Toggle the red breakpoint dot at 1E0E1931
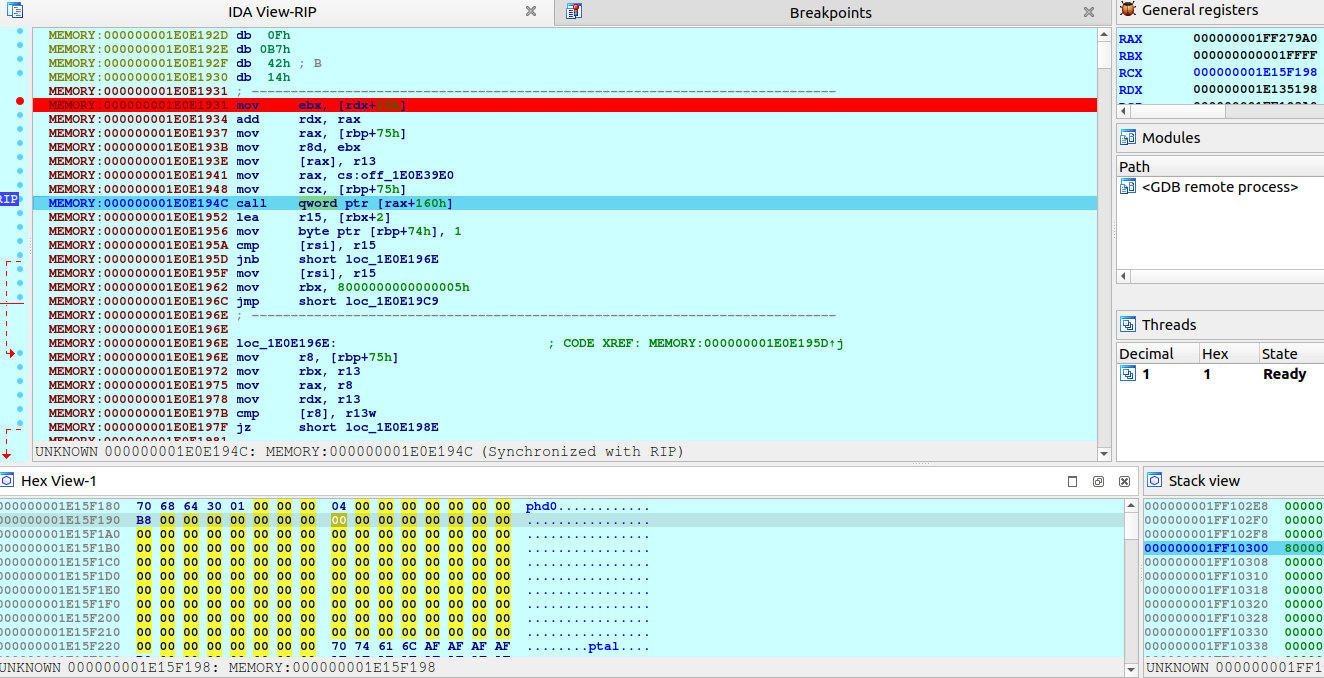Image resolution: width=1324 pixels, height=678 pixels. tap(20, 102)
